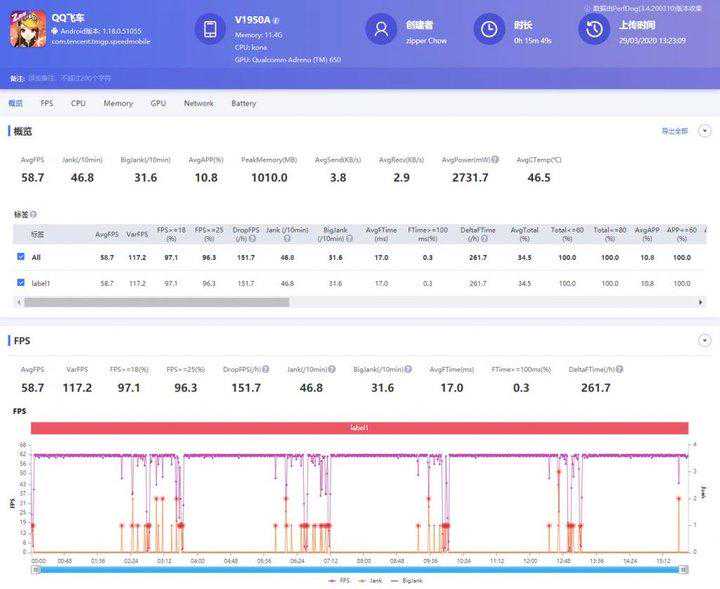Open the Battery tab
Screen dimensions: 720x589
243,103
